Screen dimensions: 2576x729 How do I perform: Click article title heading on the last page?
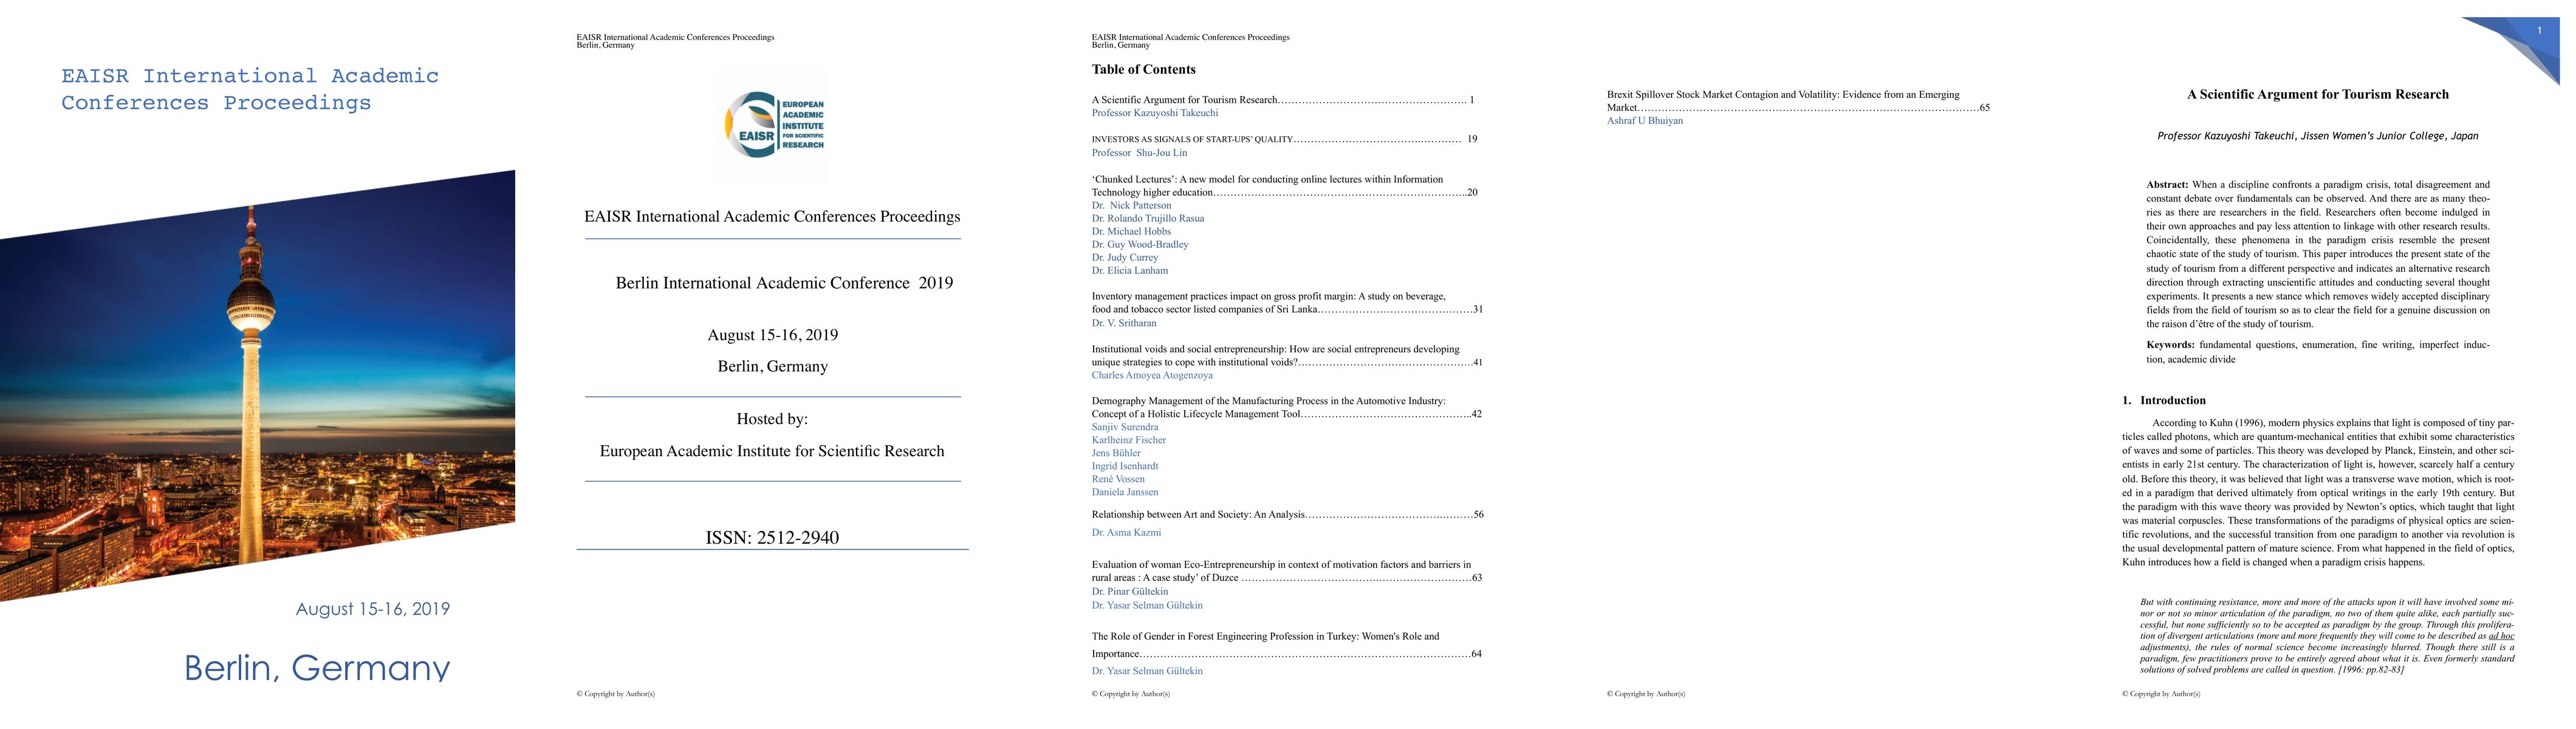tap(2318, 94)
